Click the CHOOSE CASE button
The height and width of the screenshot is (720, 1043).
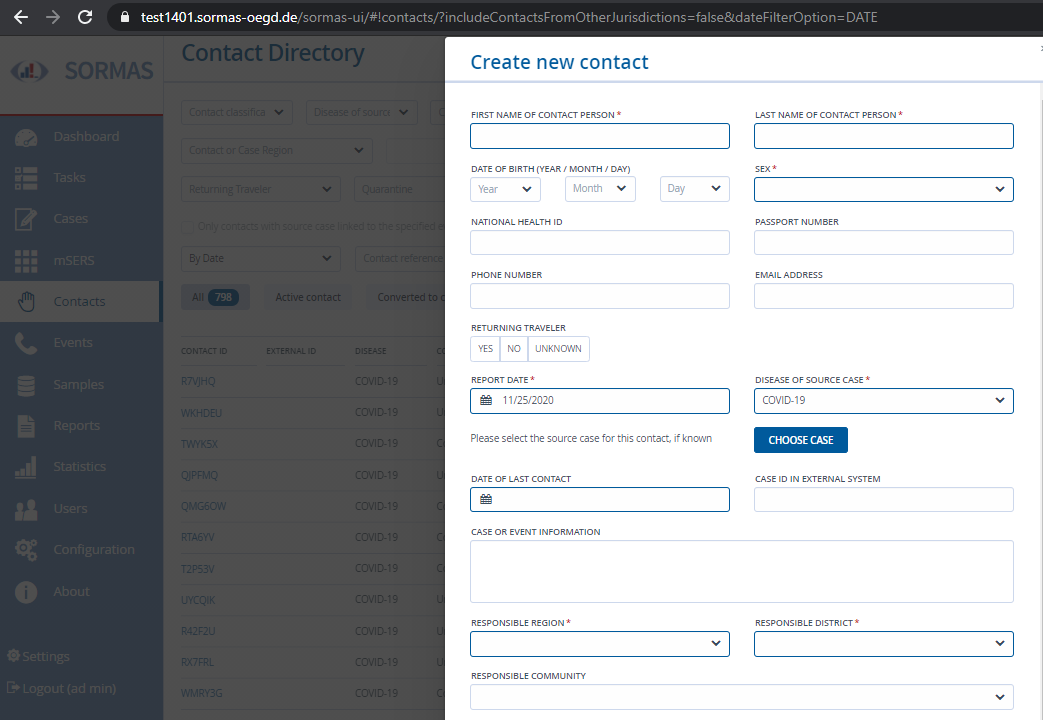tap(800, 440)
